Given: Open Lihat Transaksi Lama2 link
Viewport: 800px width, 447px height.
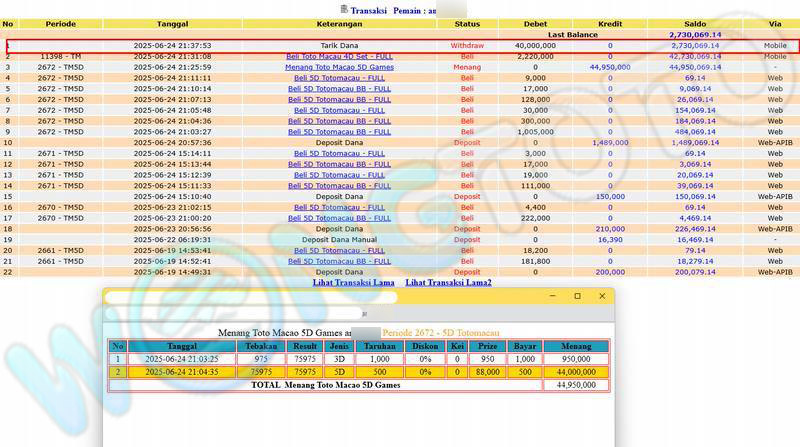Looking at the screenshot, I should [448, 283].
